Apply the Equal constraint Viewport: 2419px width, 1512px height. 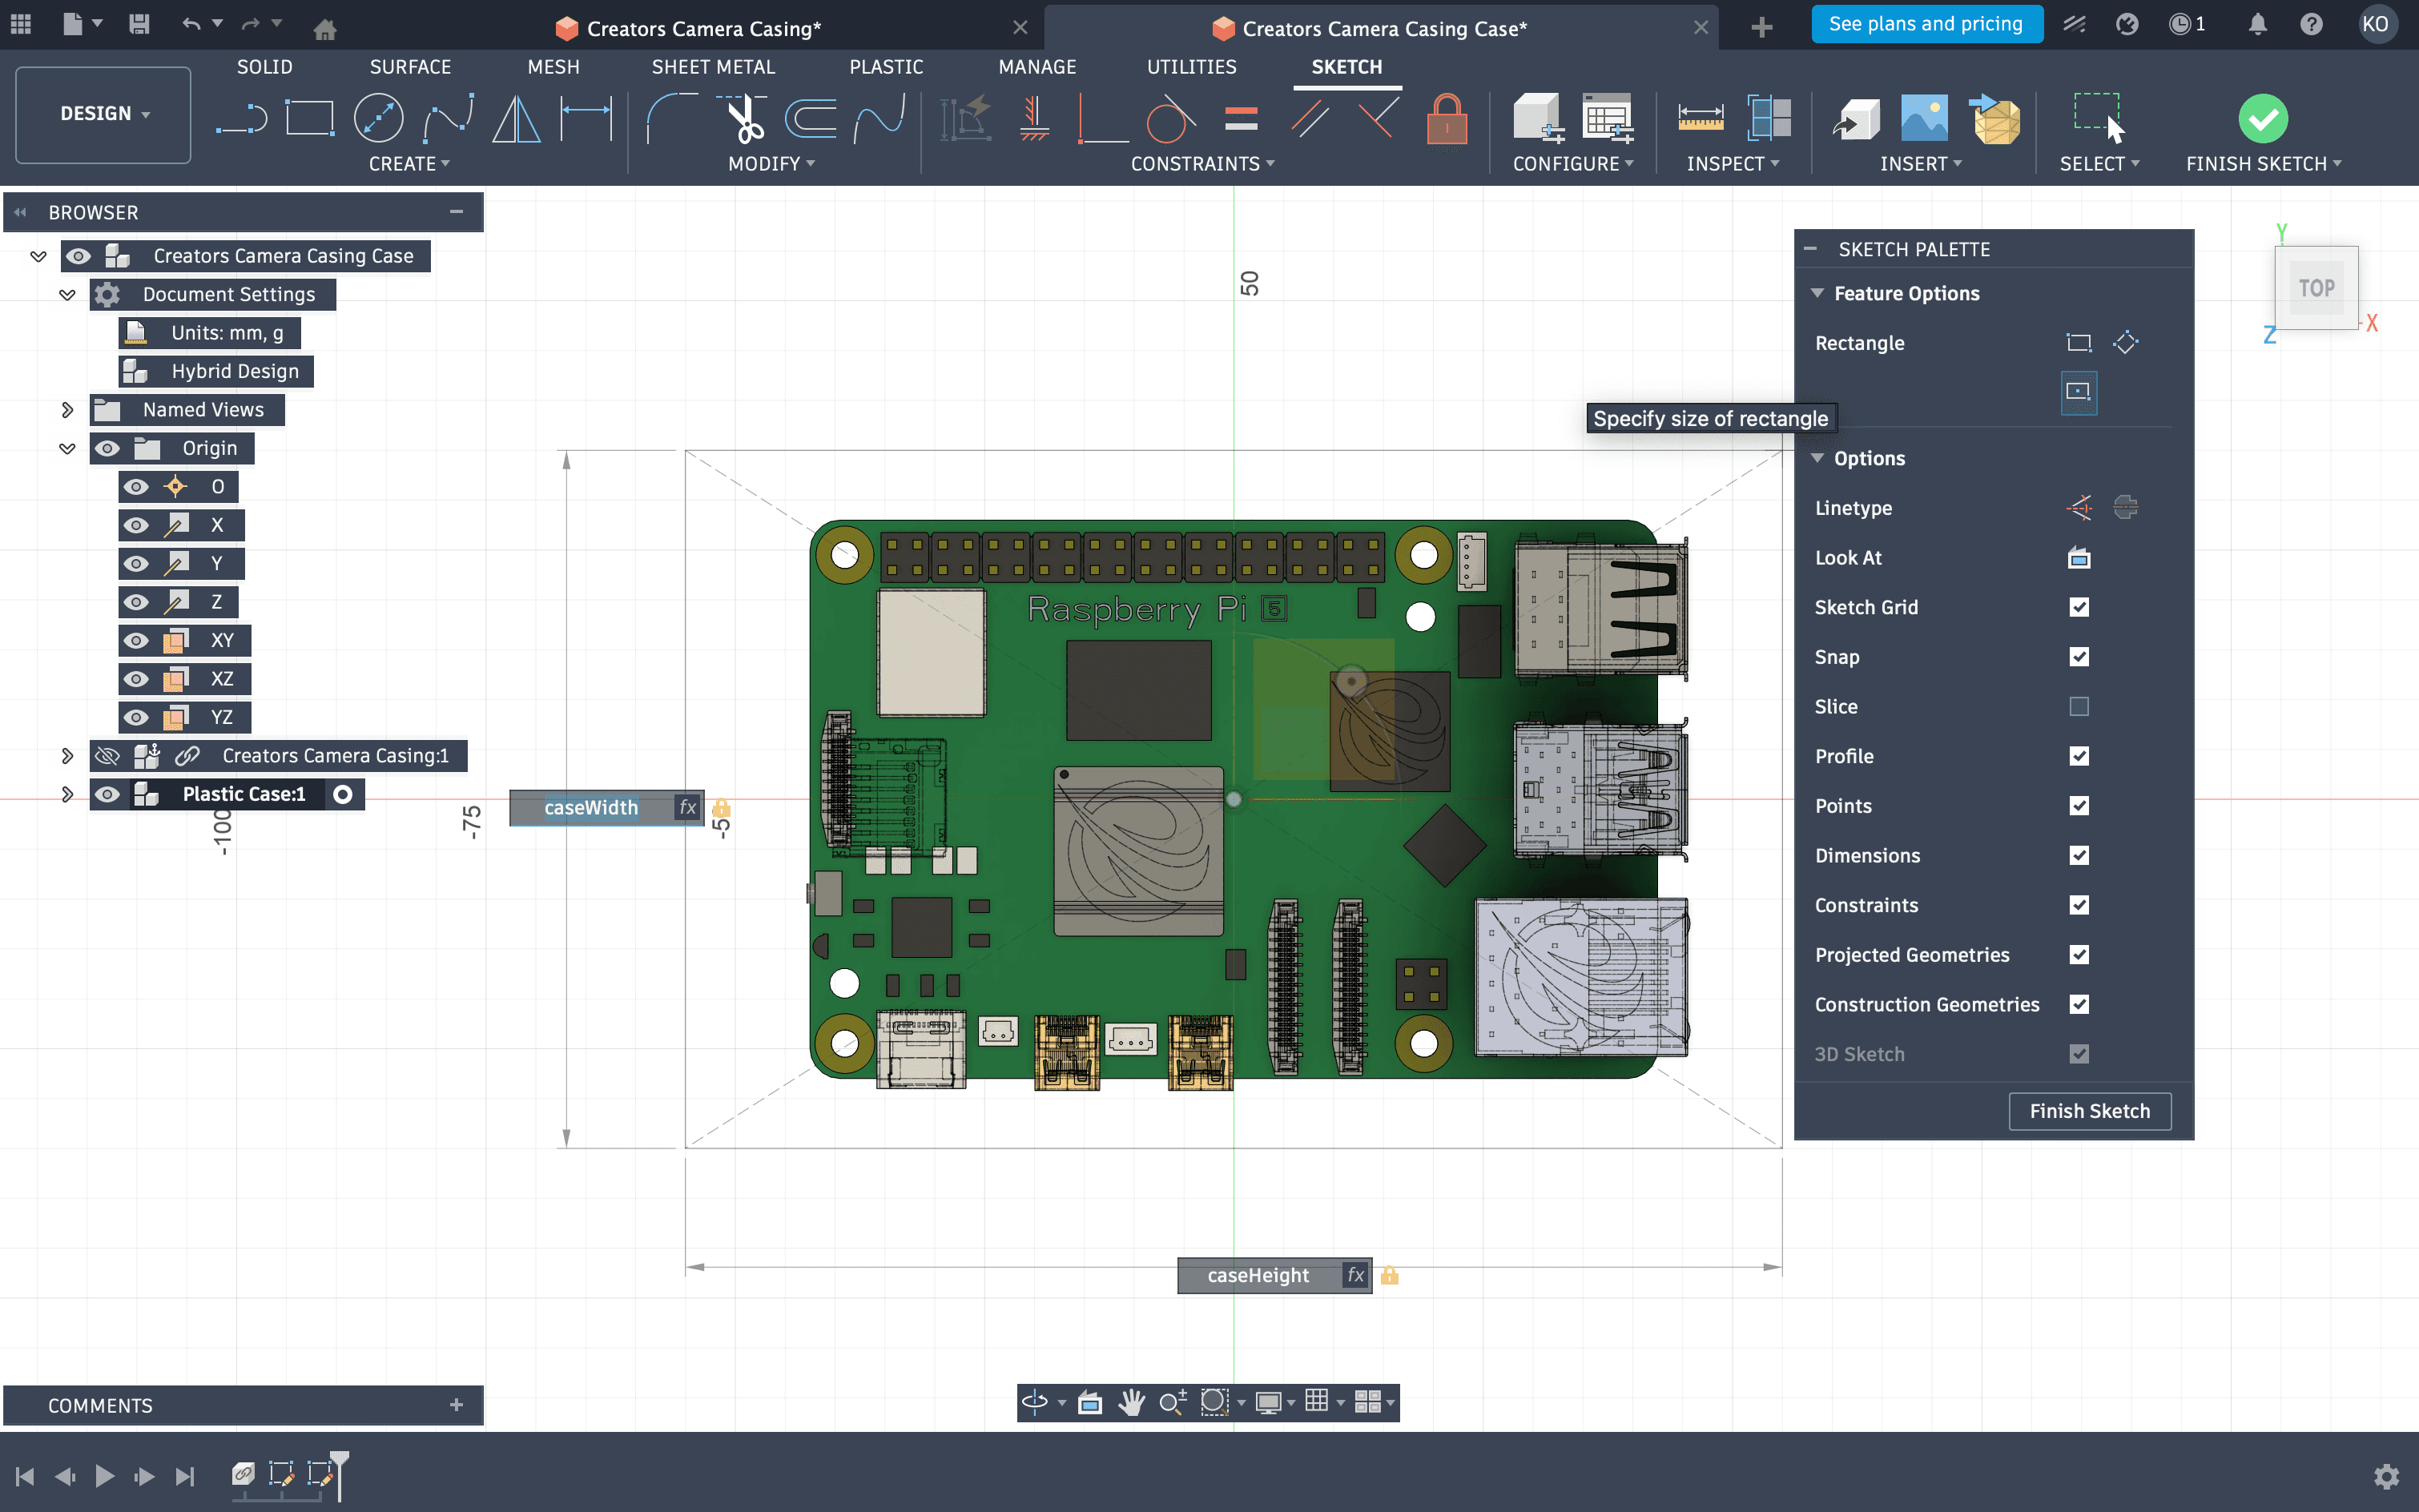coord(1241,119)
